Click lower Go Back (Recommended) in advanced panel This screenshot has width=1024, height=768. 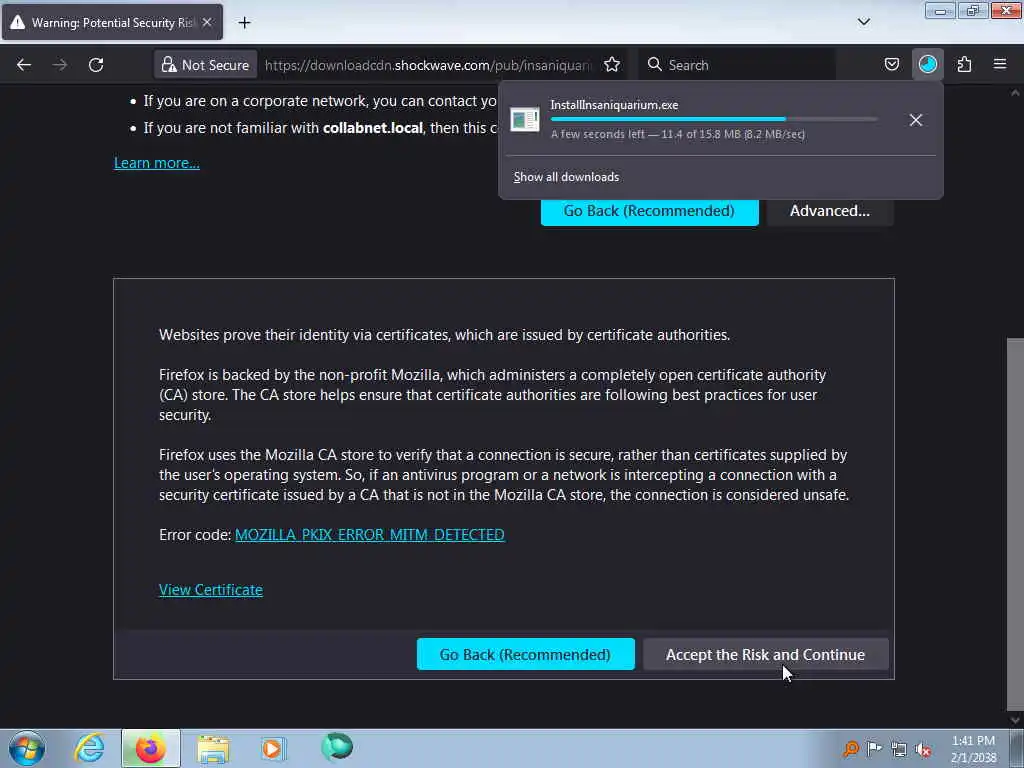[525, 654]
